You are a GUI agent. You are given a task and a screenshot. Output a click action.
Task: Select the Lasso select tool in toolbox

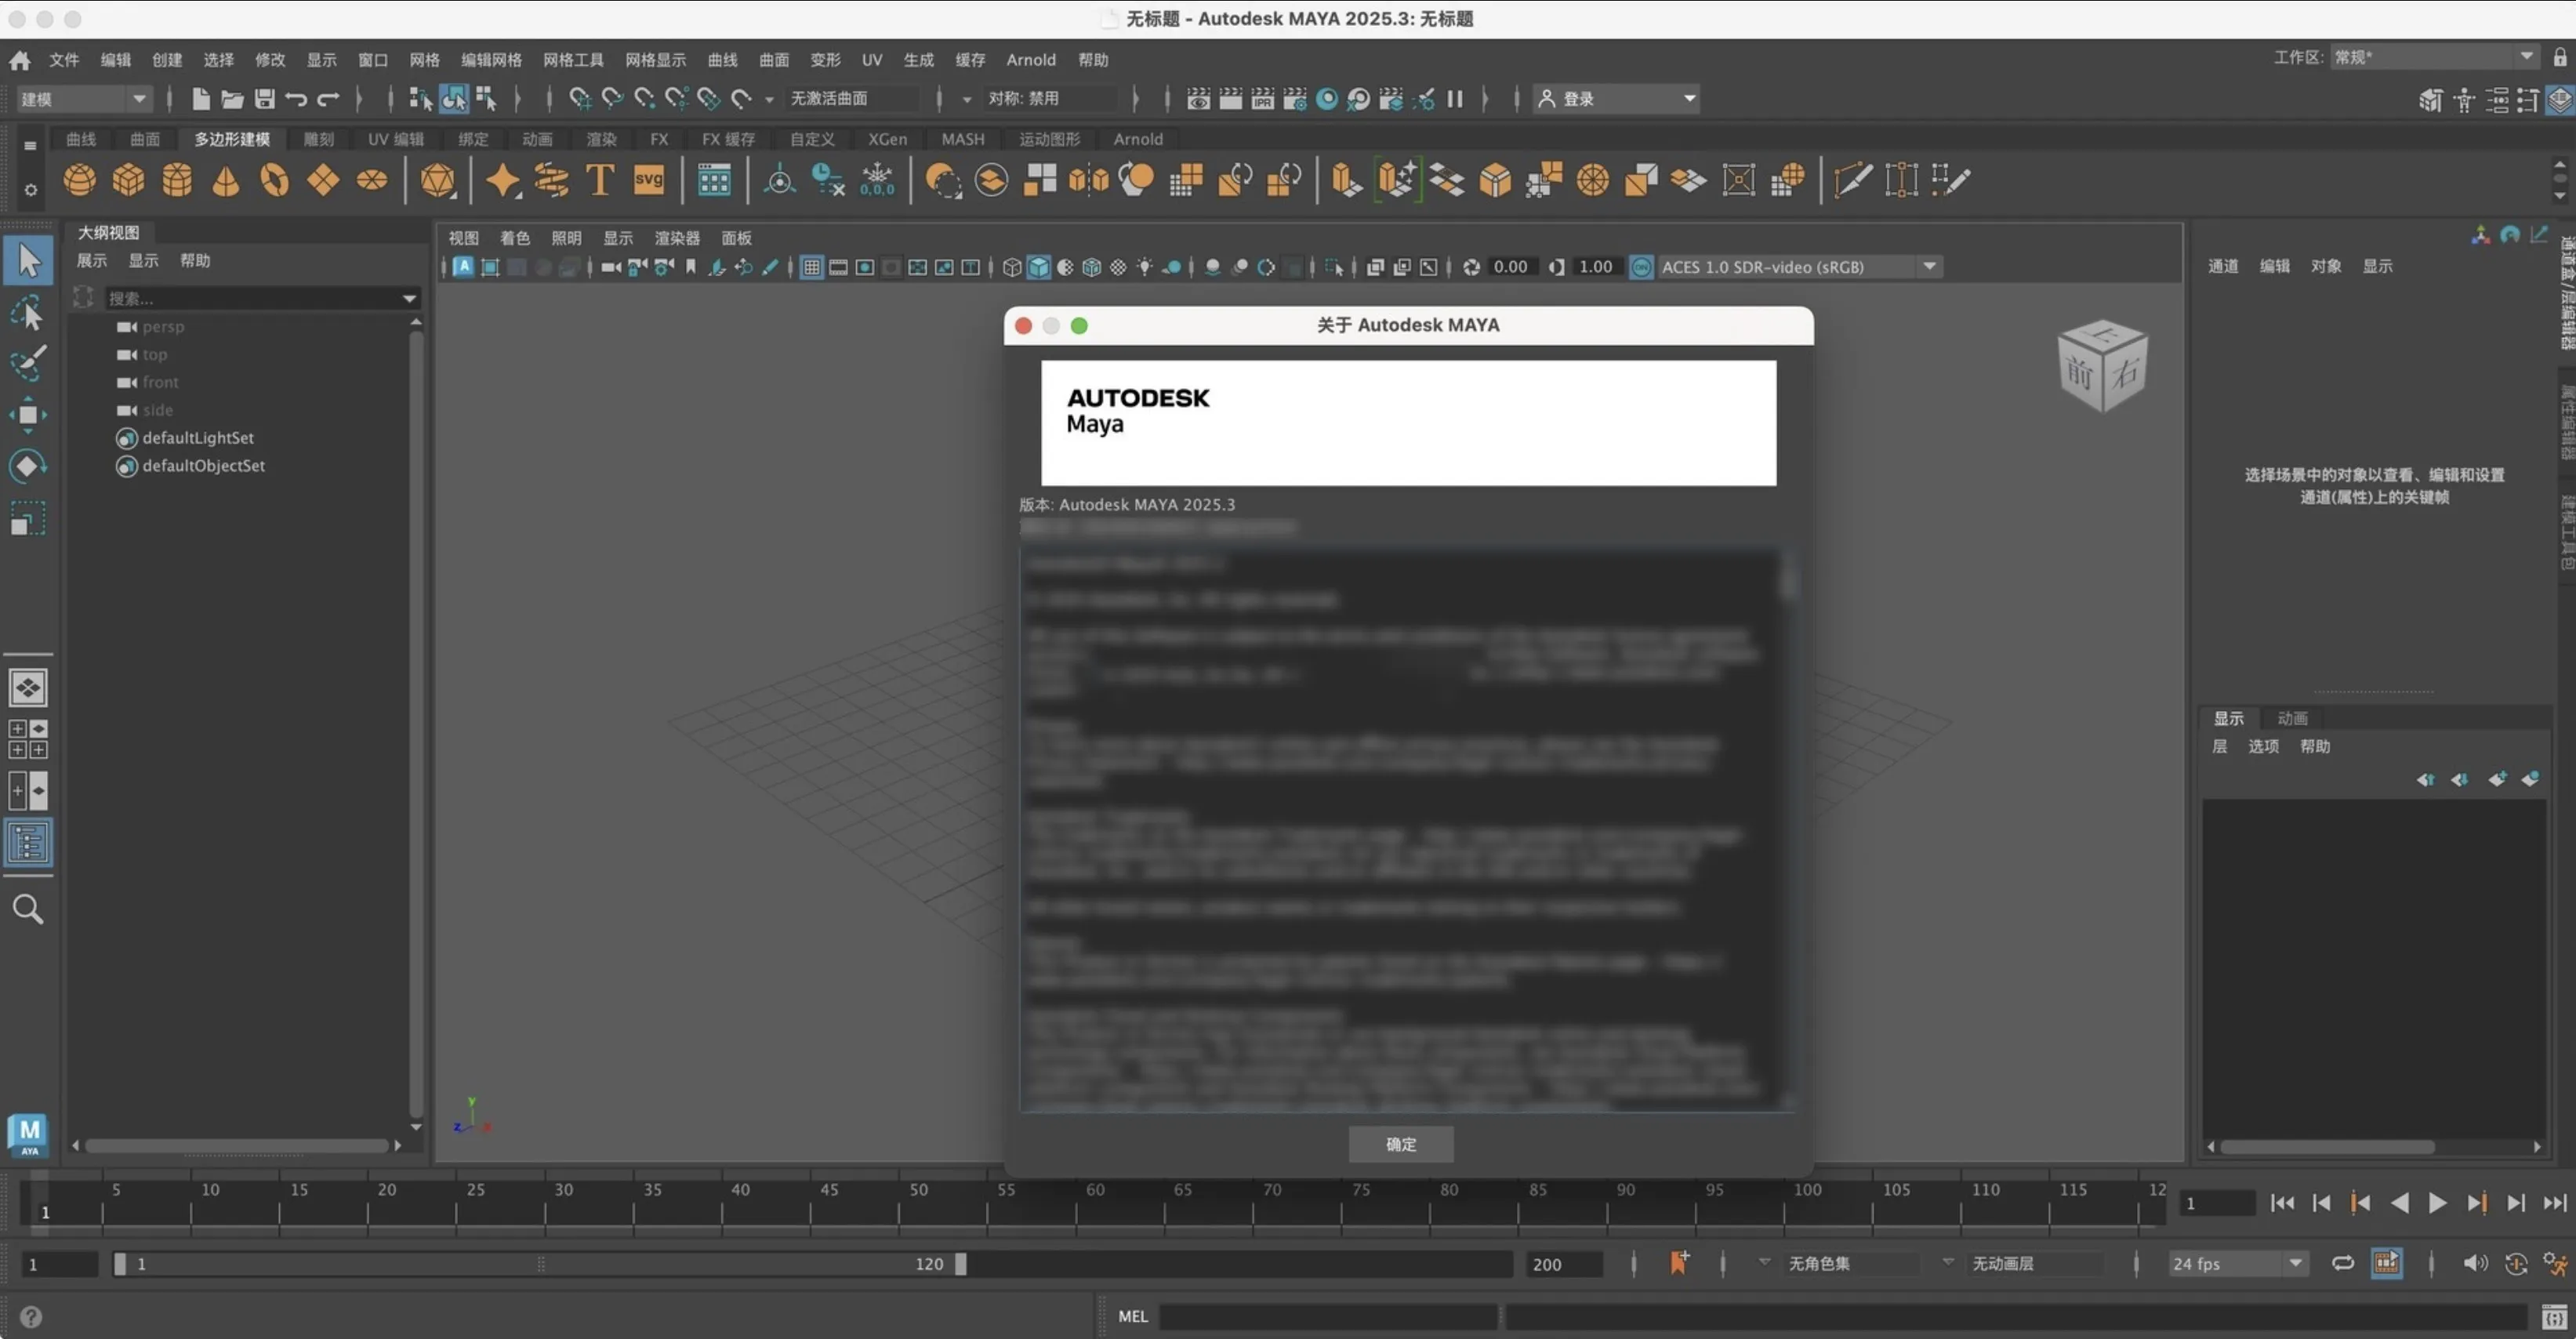[28, 313]
